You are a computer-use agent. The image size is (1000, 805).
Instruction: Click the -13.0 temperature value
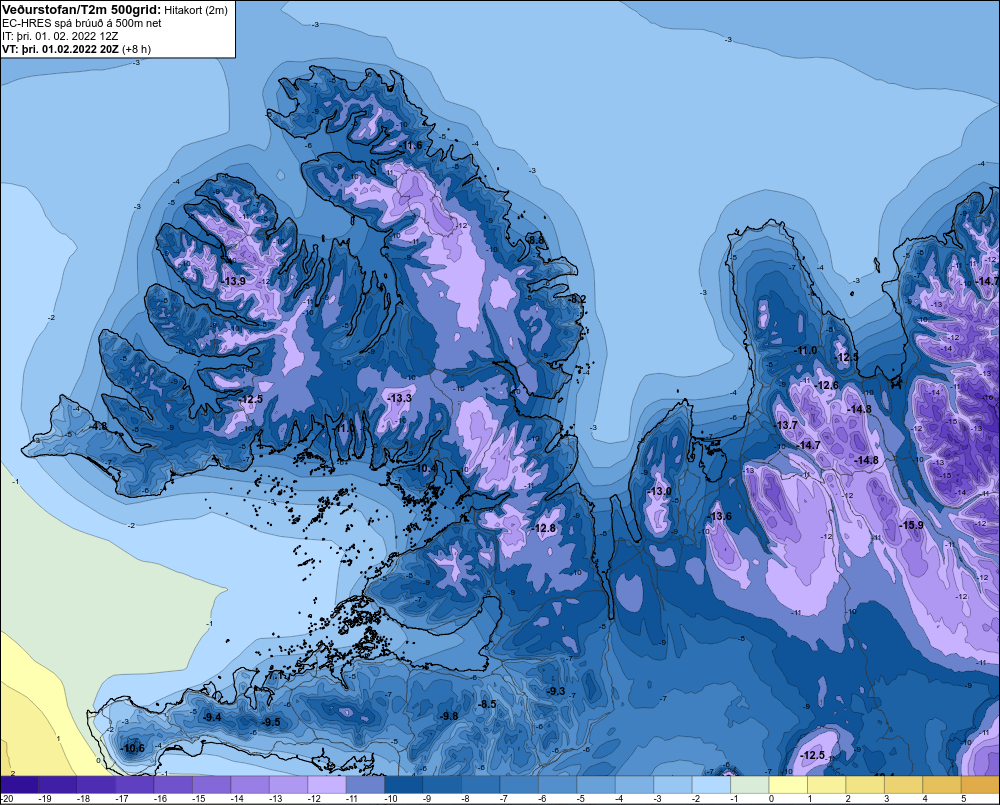coord(659,491)
